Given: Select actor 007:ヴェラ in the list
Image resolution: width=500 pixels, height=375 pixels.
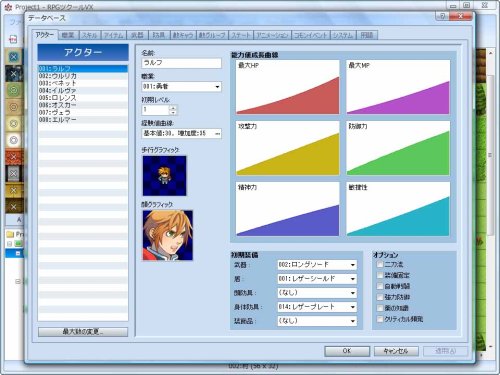Looking at the screenshot, I should coord(83,112).
